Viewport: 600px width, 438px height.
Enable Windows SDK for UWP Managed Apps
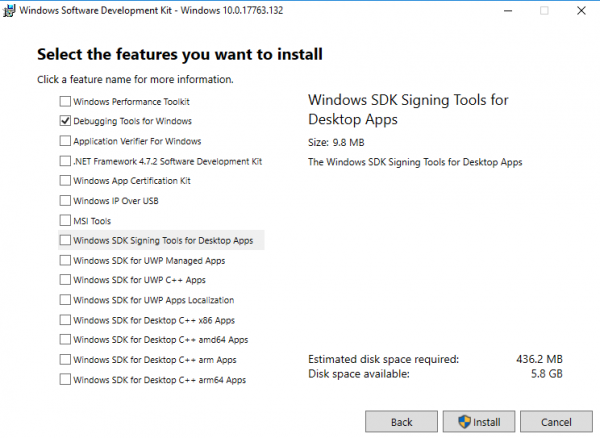click(66, 260)
